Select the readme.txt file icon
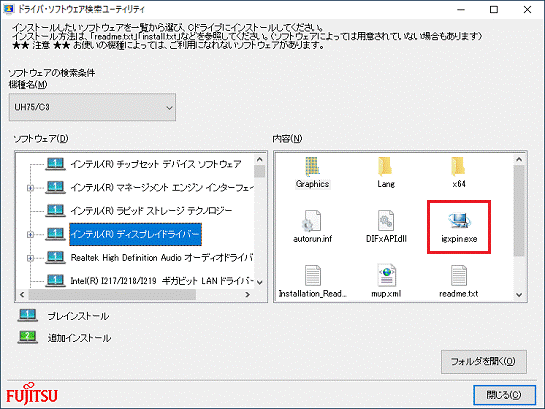Viewport: 545px width, 409px height. 459,275
